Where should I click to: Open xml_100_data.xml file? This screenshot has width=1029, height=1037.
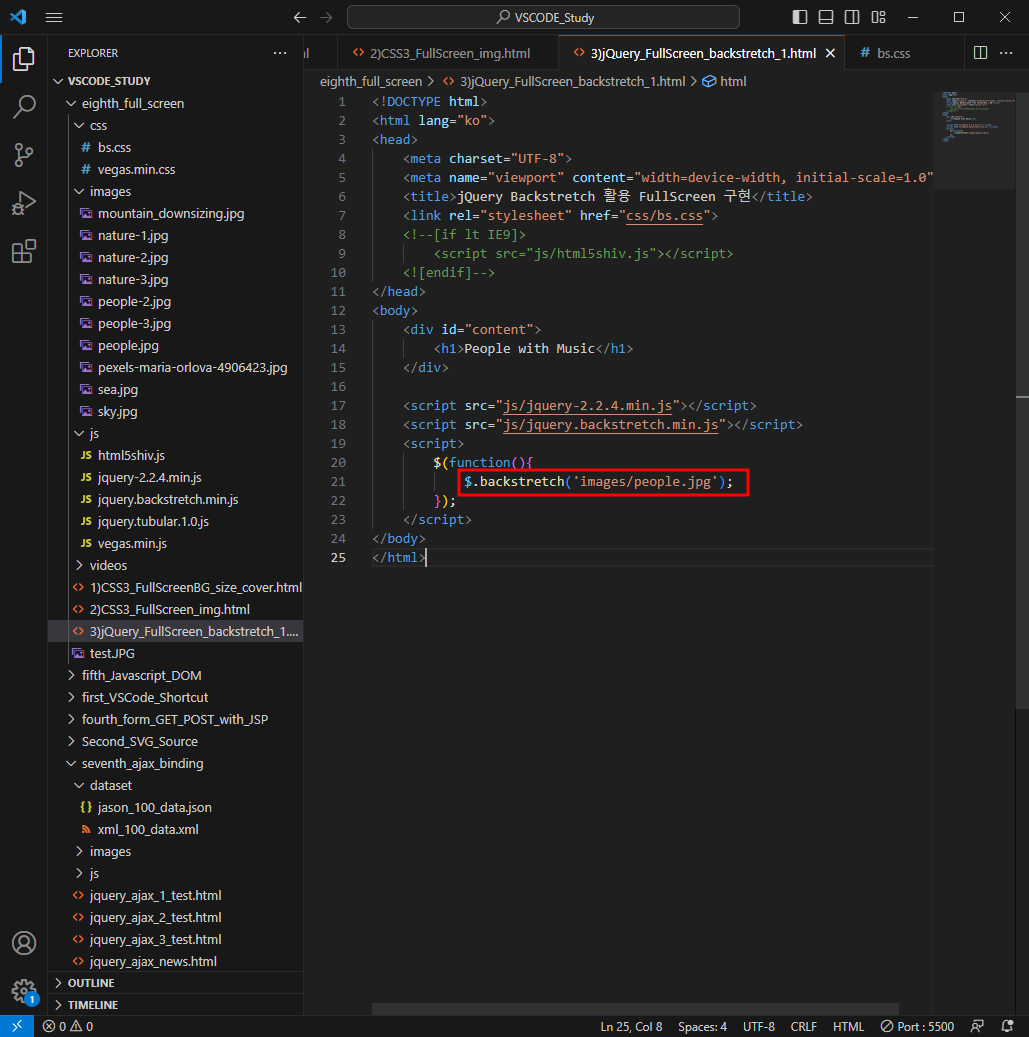[x=176, y=829]
